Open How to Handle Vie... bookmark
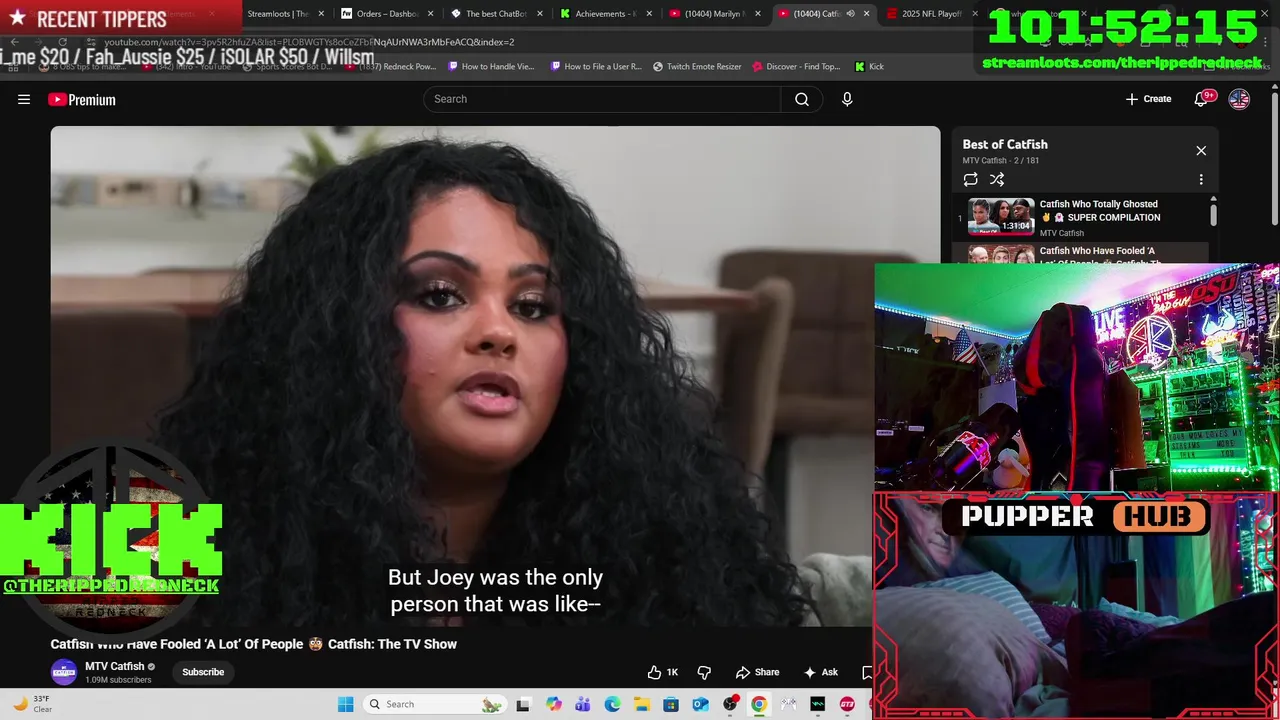 [491, 67]
